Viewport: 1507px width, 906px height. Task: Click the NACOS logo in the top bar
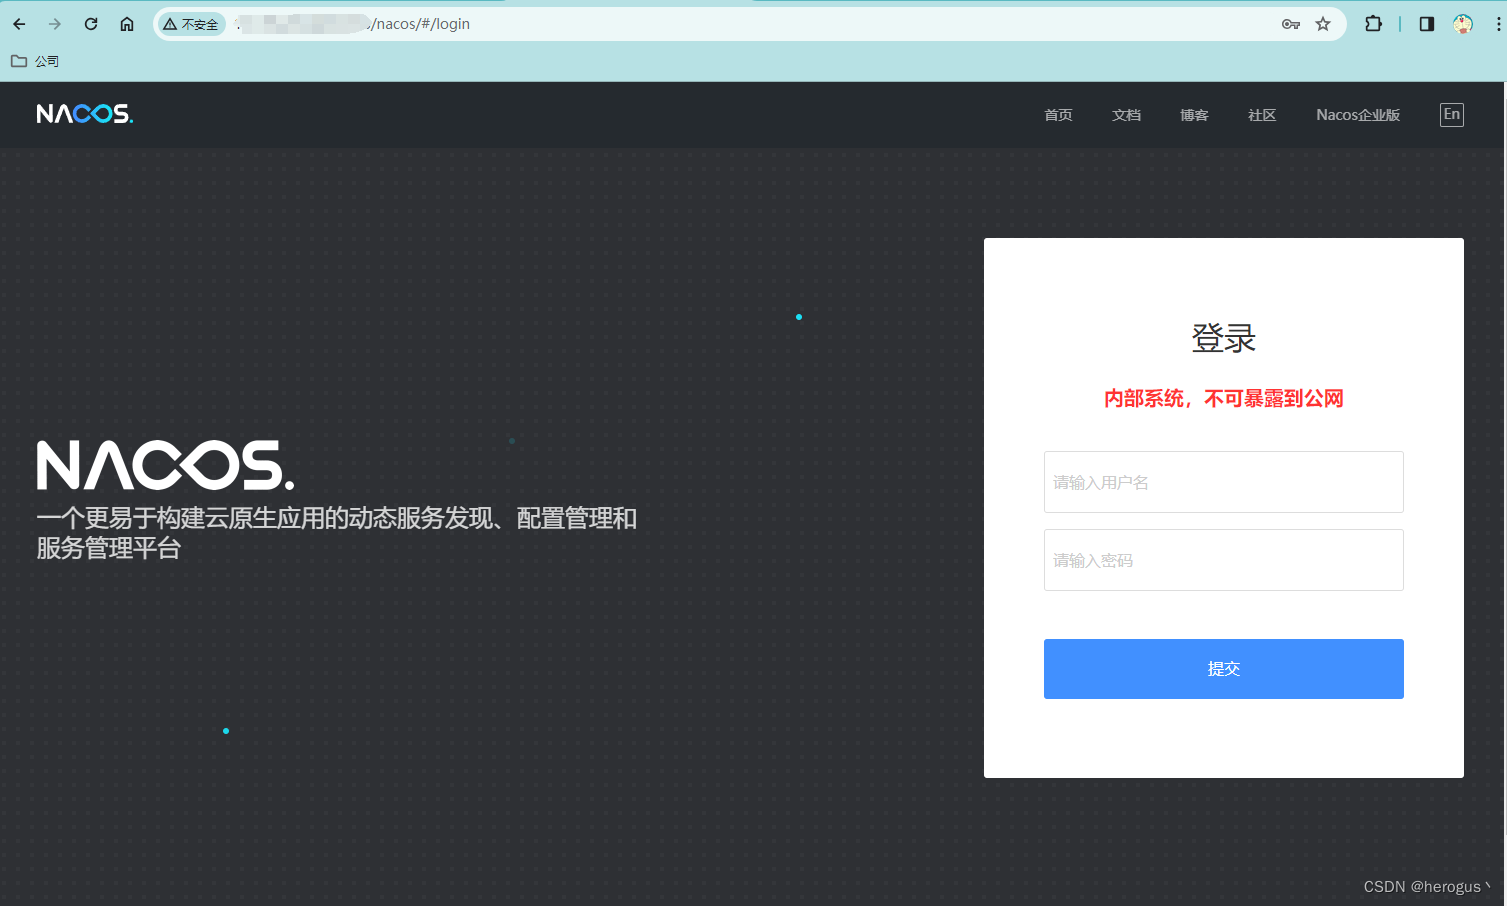84,113
